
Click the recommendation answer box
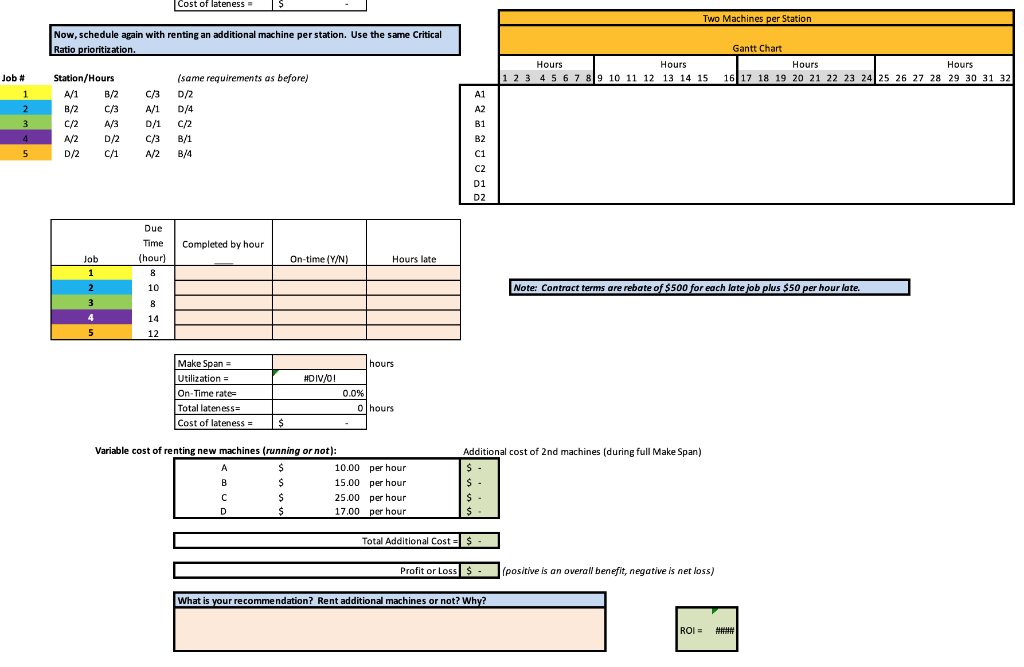point(390,625)
